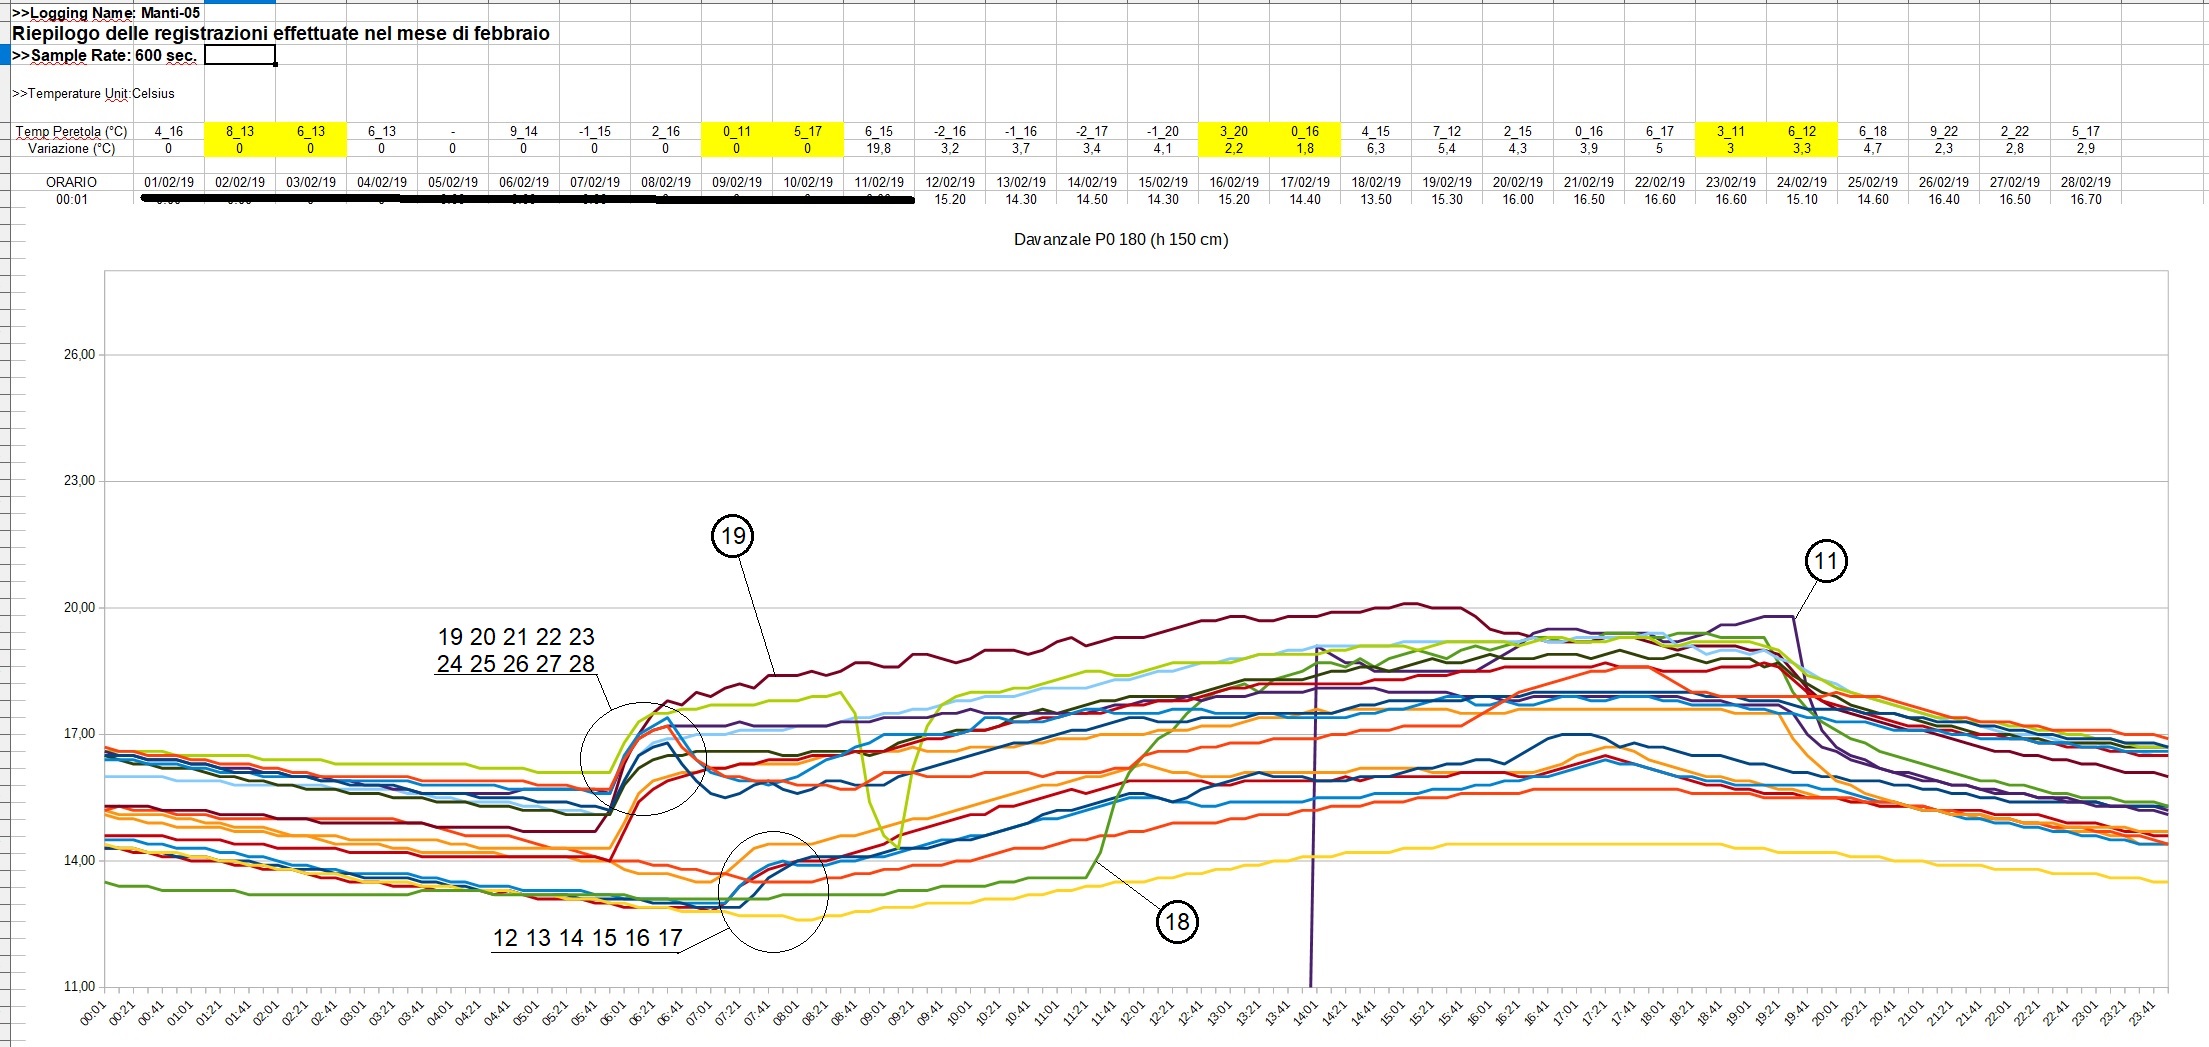This screenshot has height=1047, width=2209.
Task: Click the yellow '3_20' temperature cell
Action: (x=1234, y=131)
